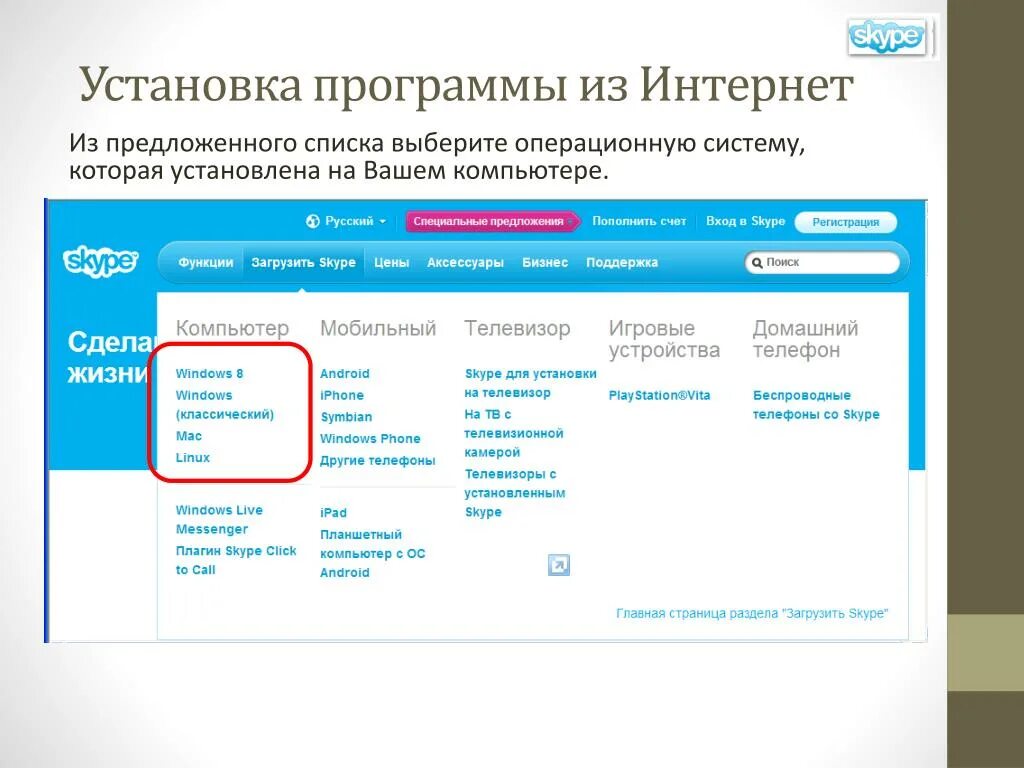Click the Домашний телефон column heading
Screen dimensions: 1024x768
click(805, 339)
